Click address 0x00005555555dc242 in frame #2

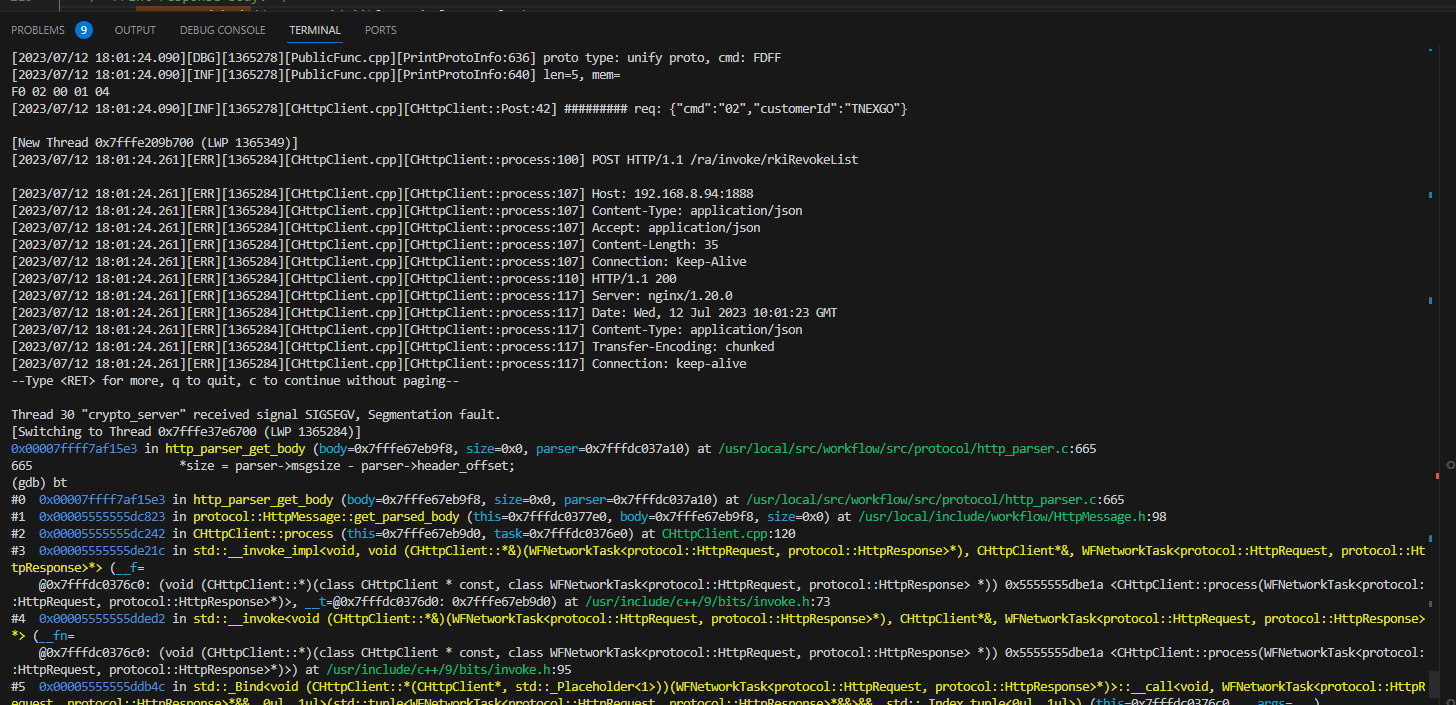click(x=102, y=533)
